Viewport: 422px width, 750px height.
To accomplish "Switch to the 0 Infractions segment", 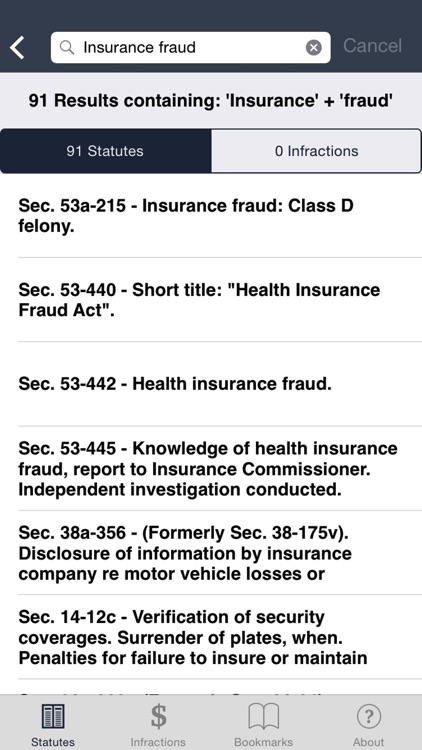I will point(316,151).
